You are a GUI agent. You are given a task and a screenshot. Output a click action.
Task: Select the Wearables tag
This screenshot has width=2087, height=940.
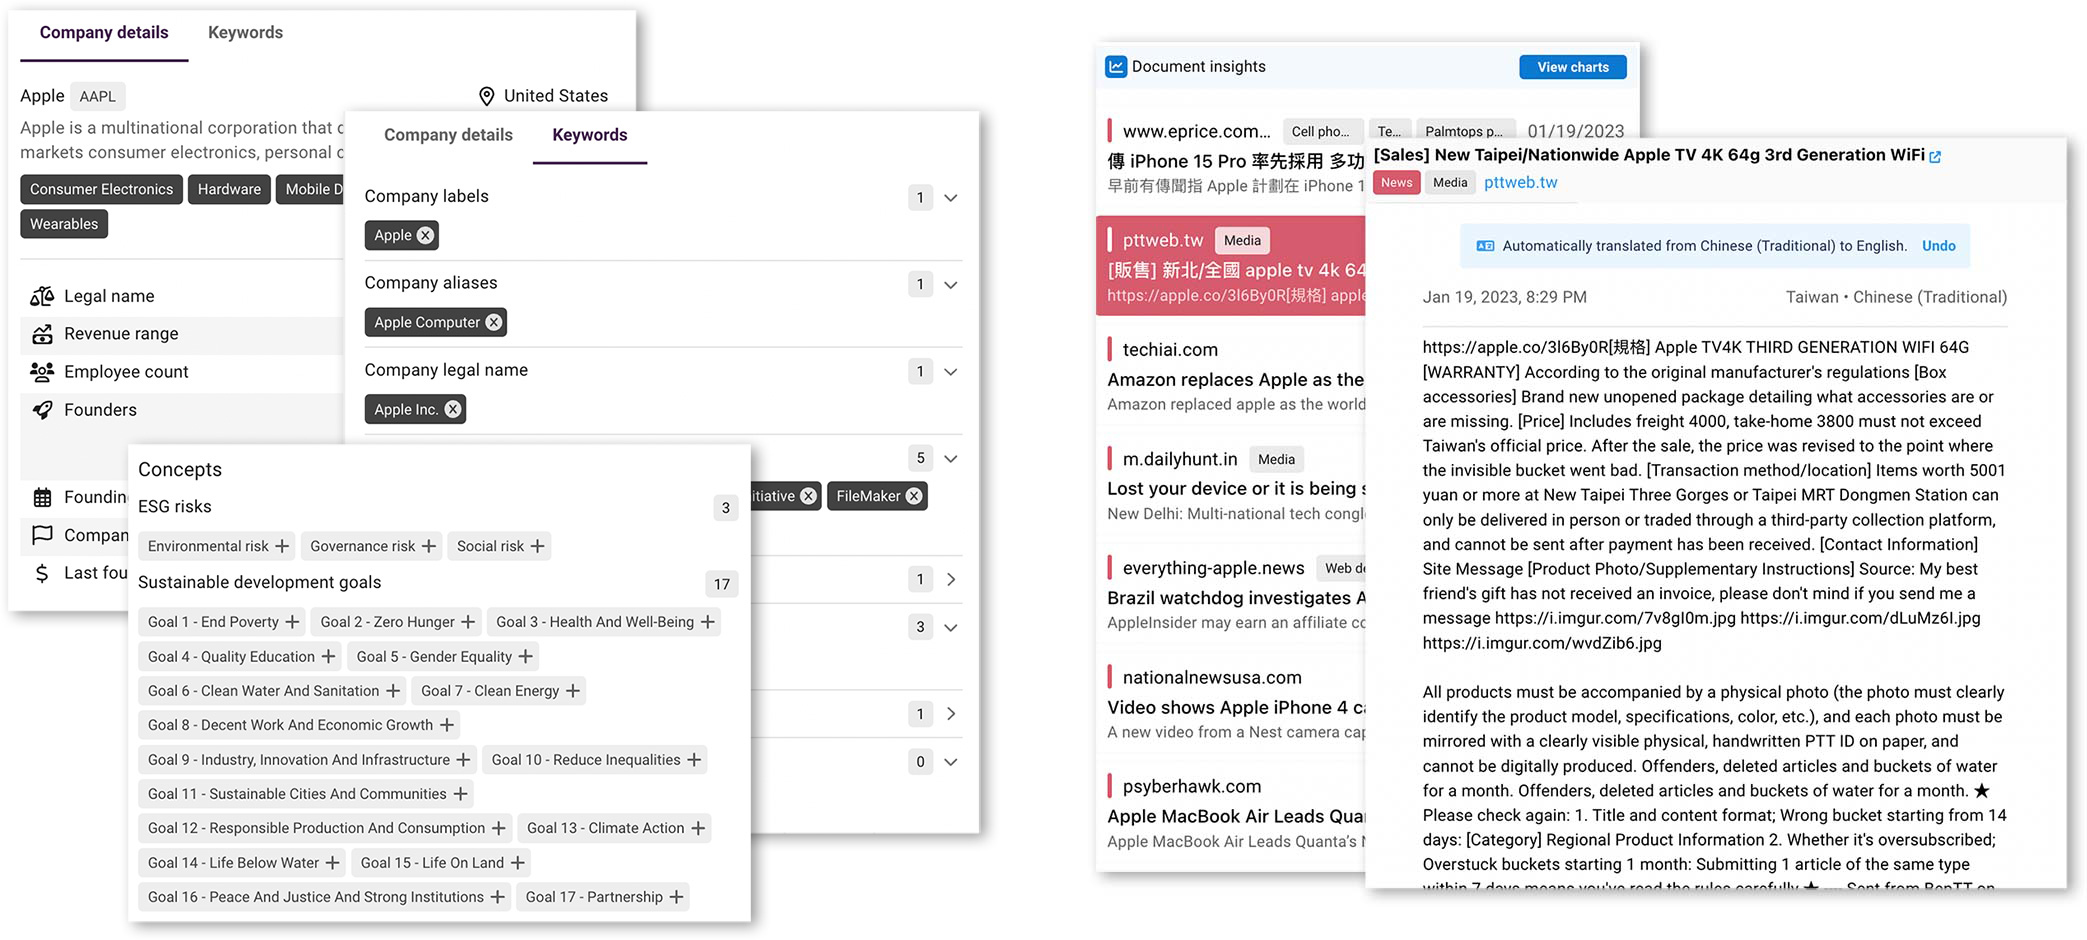click(64, 224)
